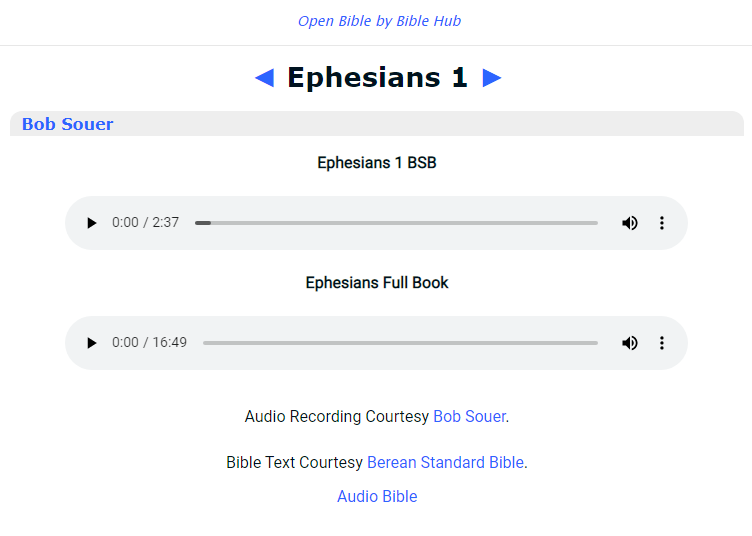Open the Bob Souer tab heading
Viewport: 752px width, 536px height.
point(68,125)
